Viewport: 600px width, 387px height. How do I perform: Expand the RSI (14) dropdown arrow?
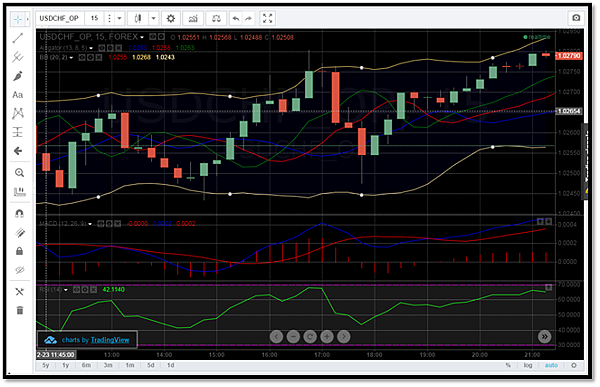click(66, 290)
